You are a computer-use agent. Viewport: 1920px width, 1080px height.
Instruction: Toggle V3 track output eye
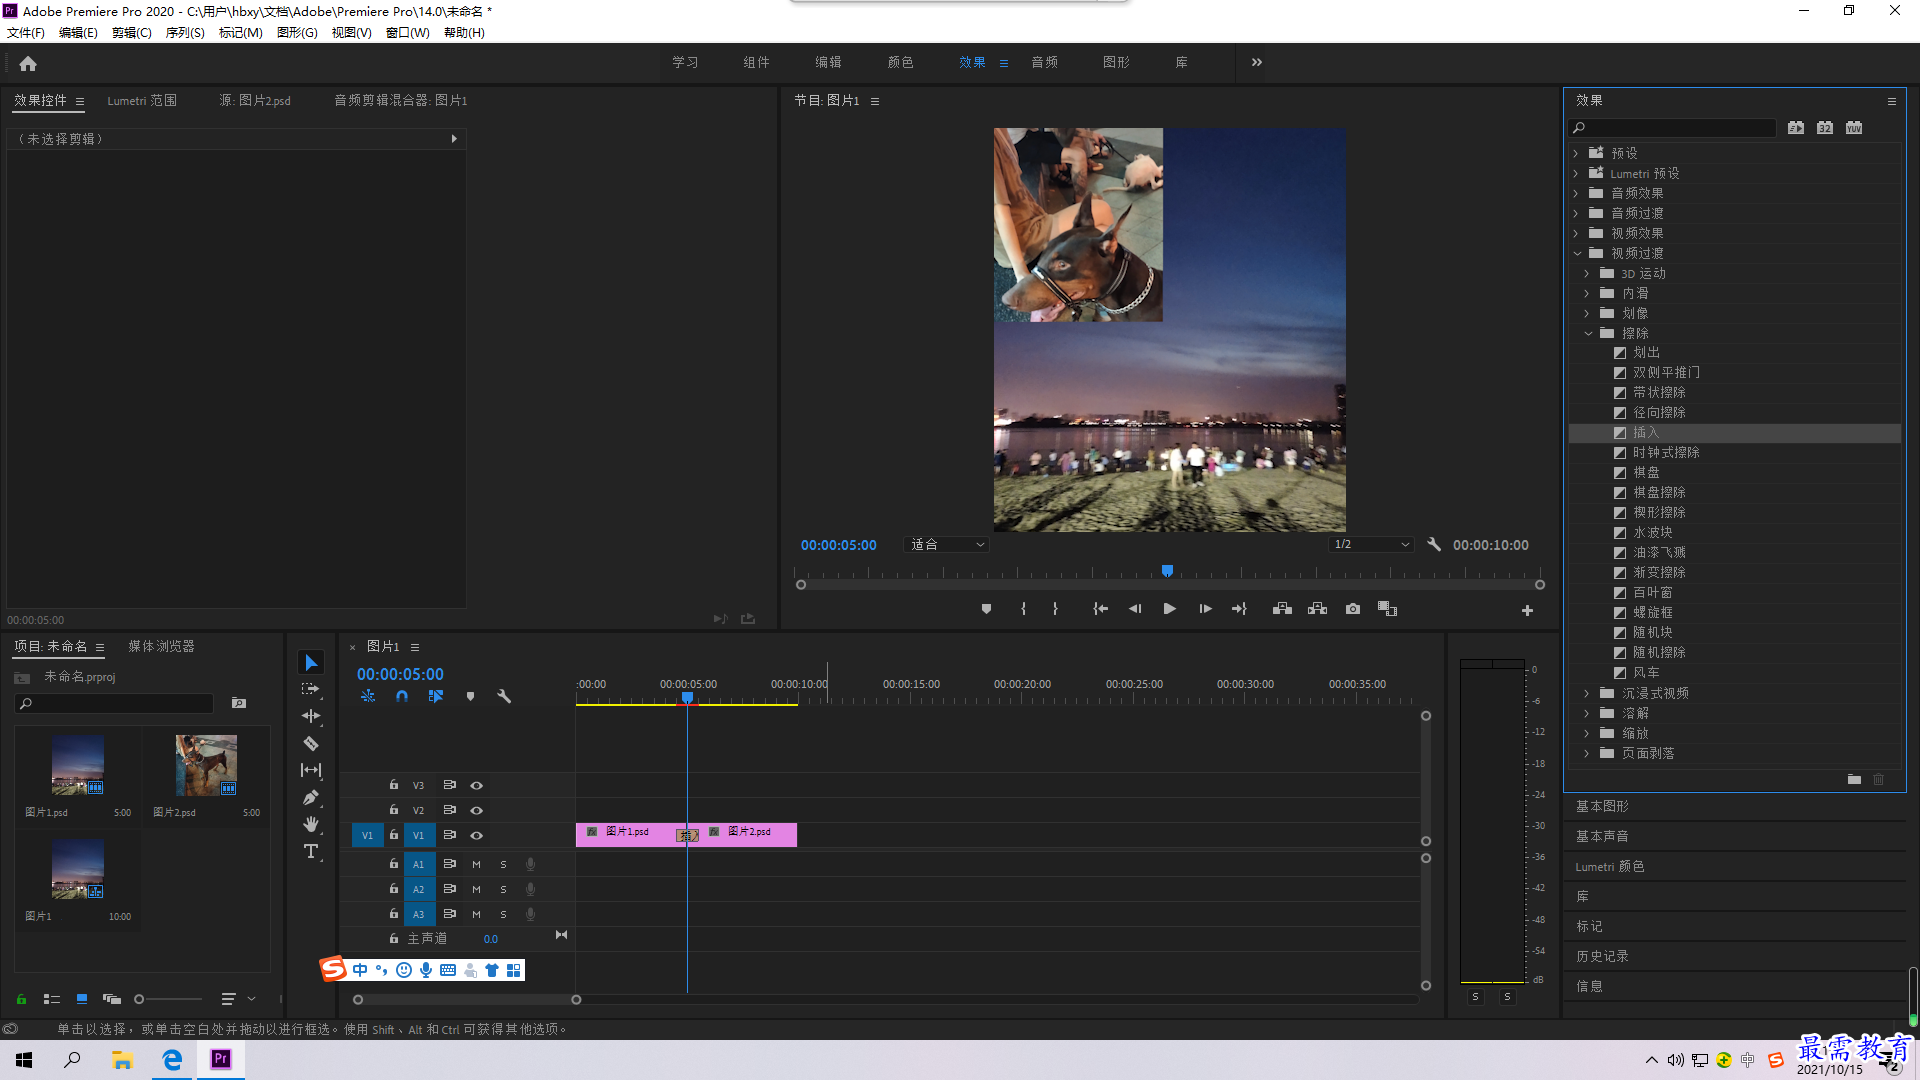(x=476, y=785)
